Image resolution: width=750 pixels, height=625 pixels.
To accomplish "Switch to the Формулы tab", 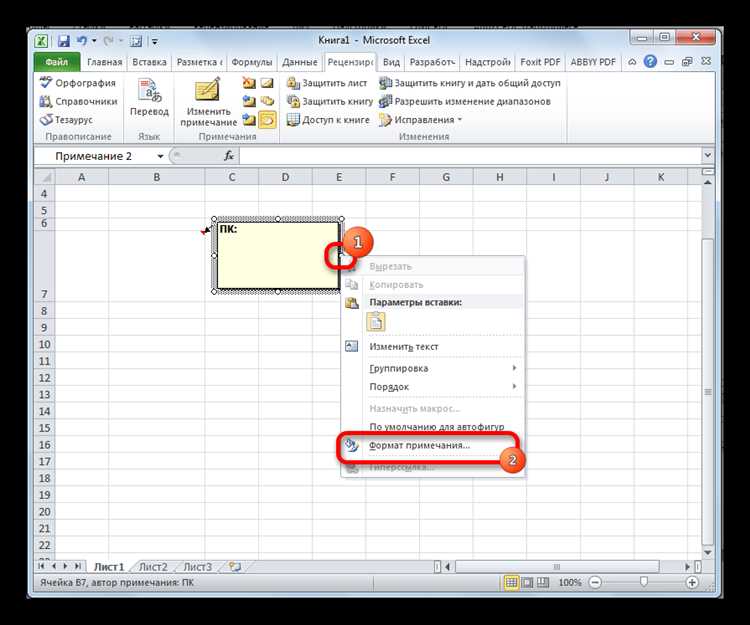I will (252, 62).
